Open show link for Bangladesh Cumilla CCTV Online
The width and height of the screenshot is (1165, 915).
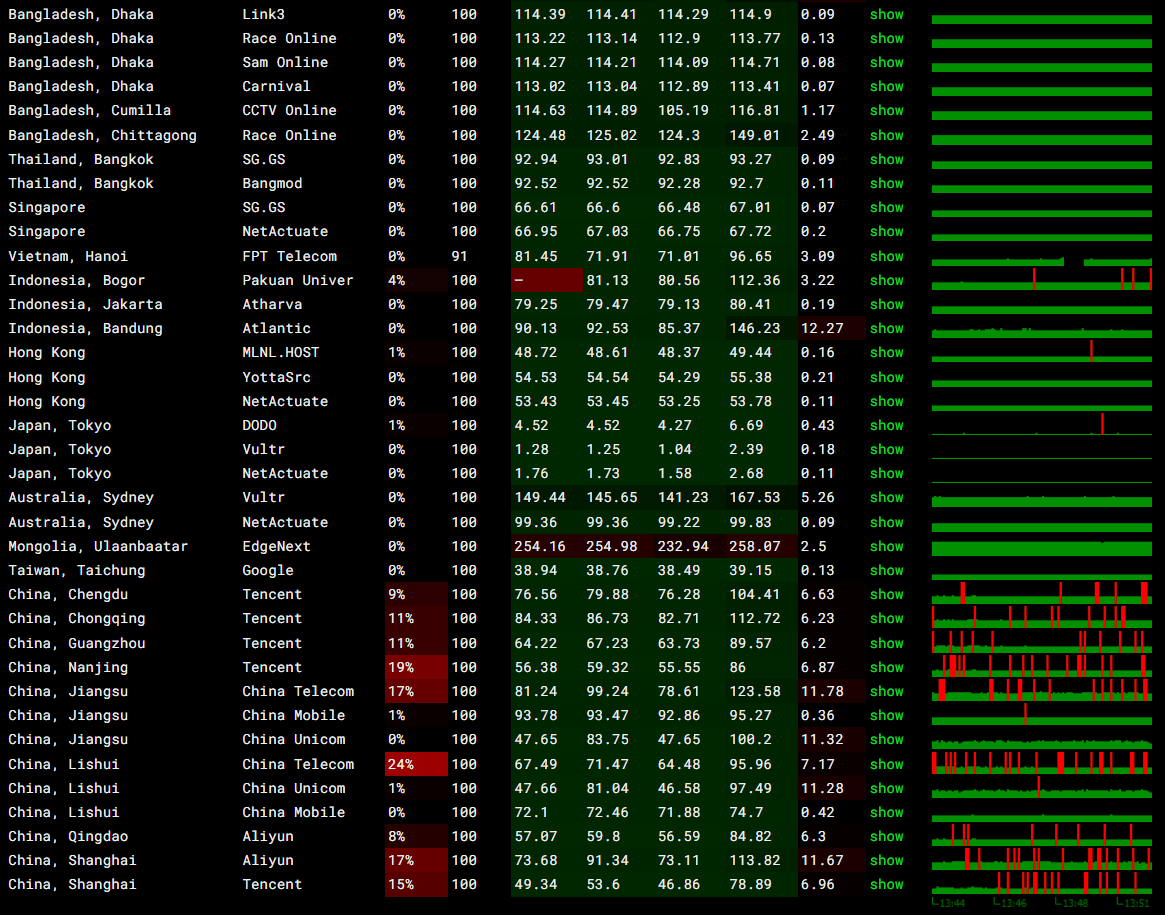pos(886,110)
